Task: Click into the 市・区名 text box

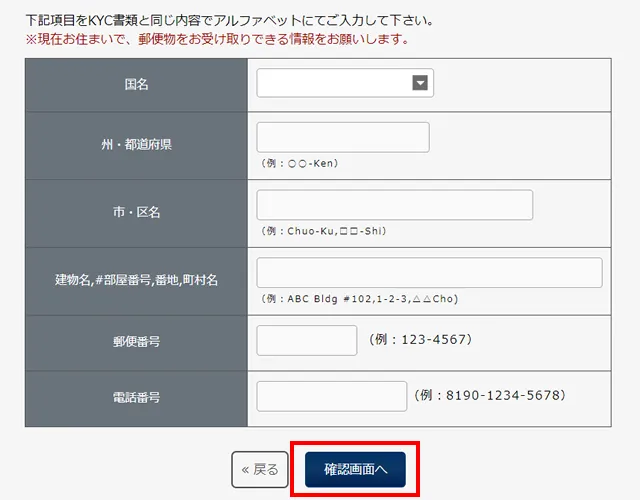Action: click(394, 205)
